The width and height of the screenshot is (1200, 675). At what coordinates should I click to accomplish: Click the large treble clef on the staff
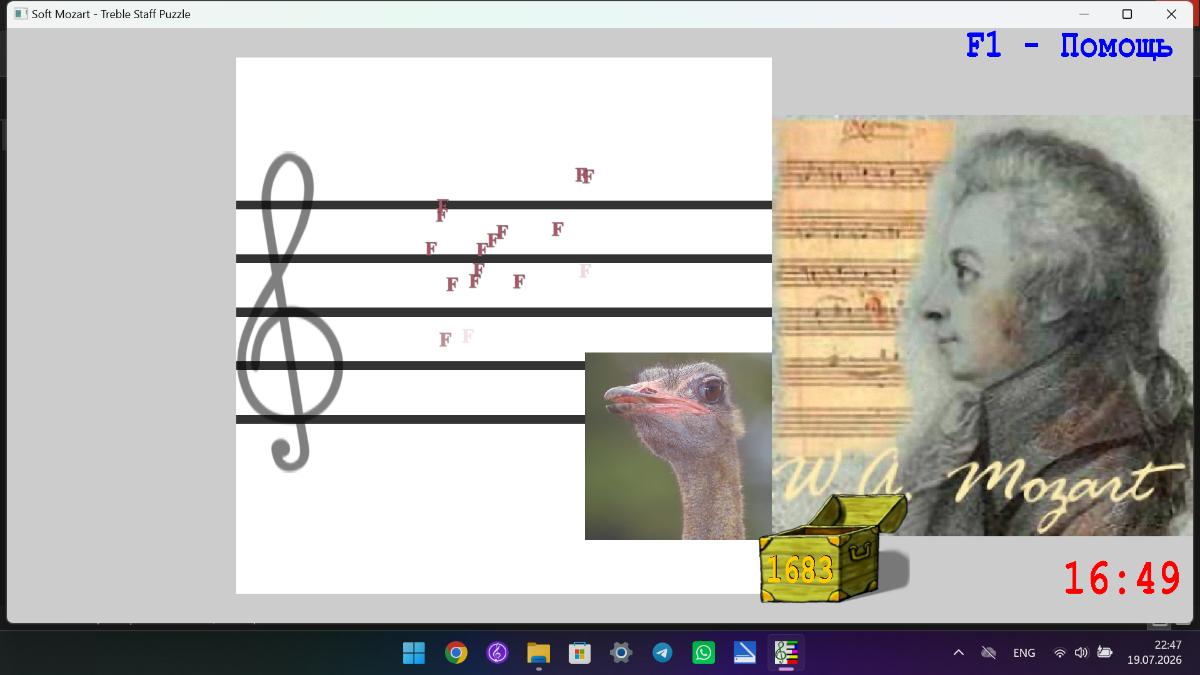coord(289,312)
